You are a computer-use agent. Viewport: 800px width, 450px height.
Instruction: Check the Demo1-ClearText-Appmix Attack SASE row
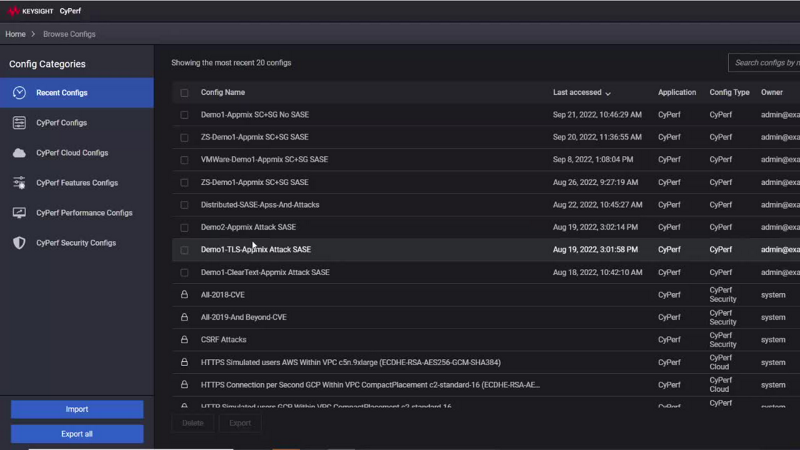184,273
